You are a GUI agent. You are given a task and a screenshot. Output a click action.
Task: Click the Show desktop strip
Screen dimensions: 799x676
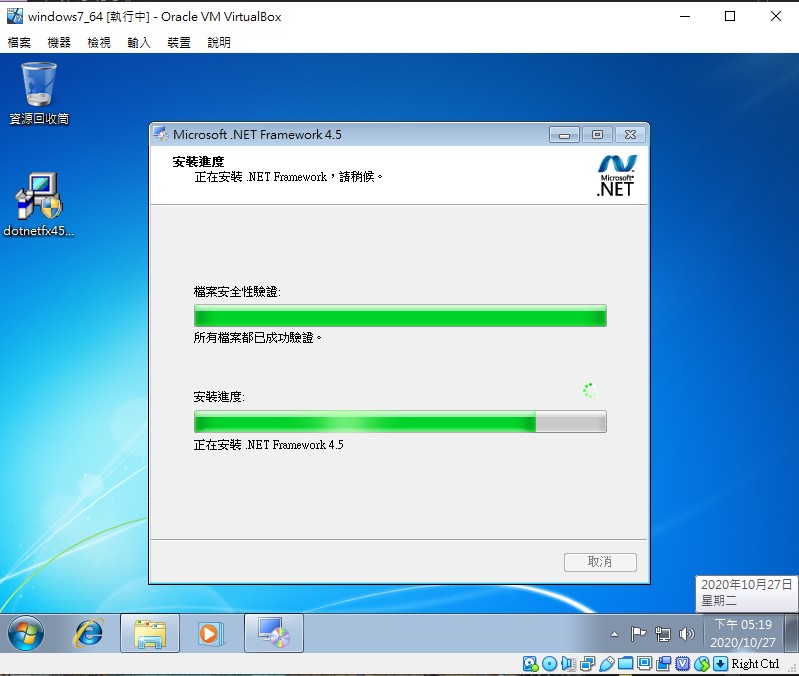click(x=791, y=633)
